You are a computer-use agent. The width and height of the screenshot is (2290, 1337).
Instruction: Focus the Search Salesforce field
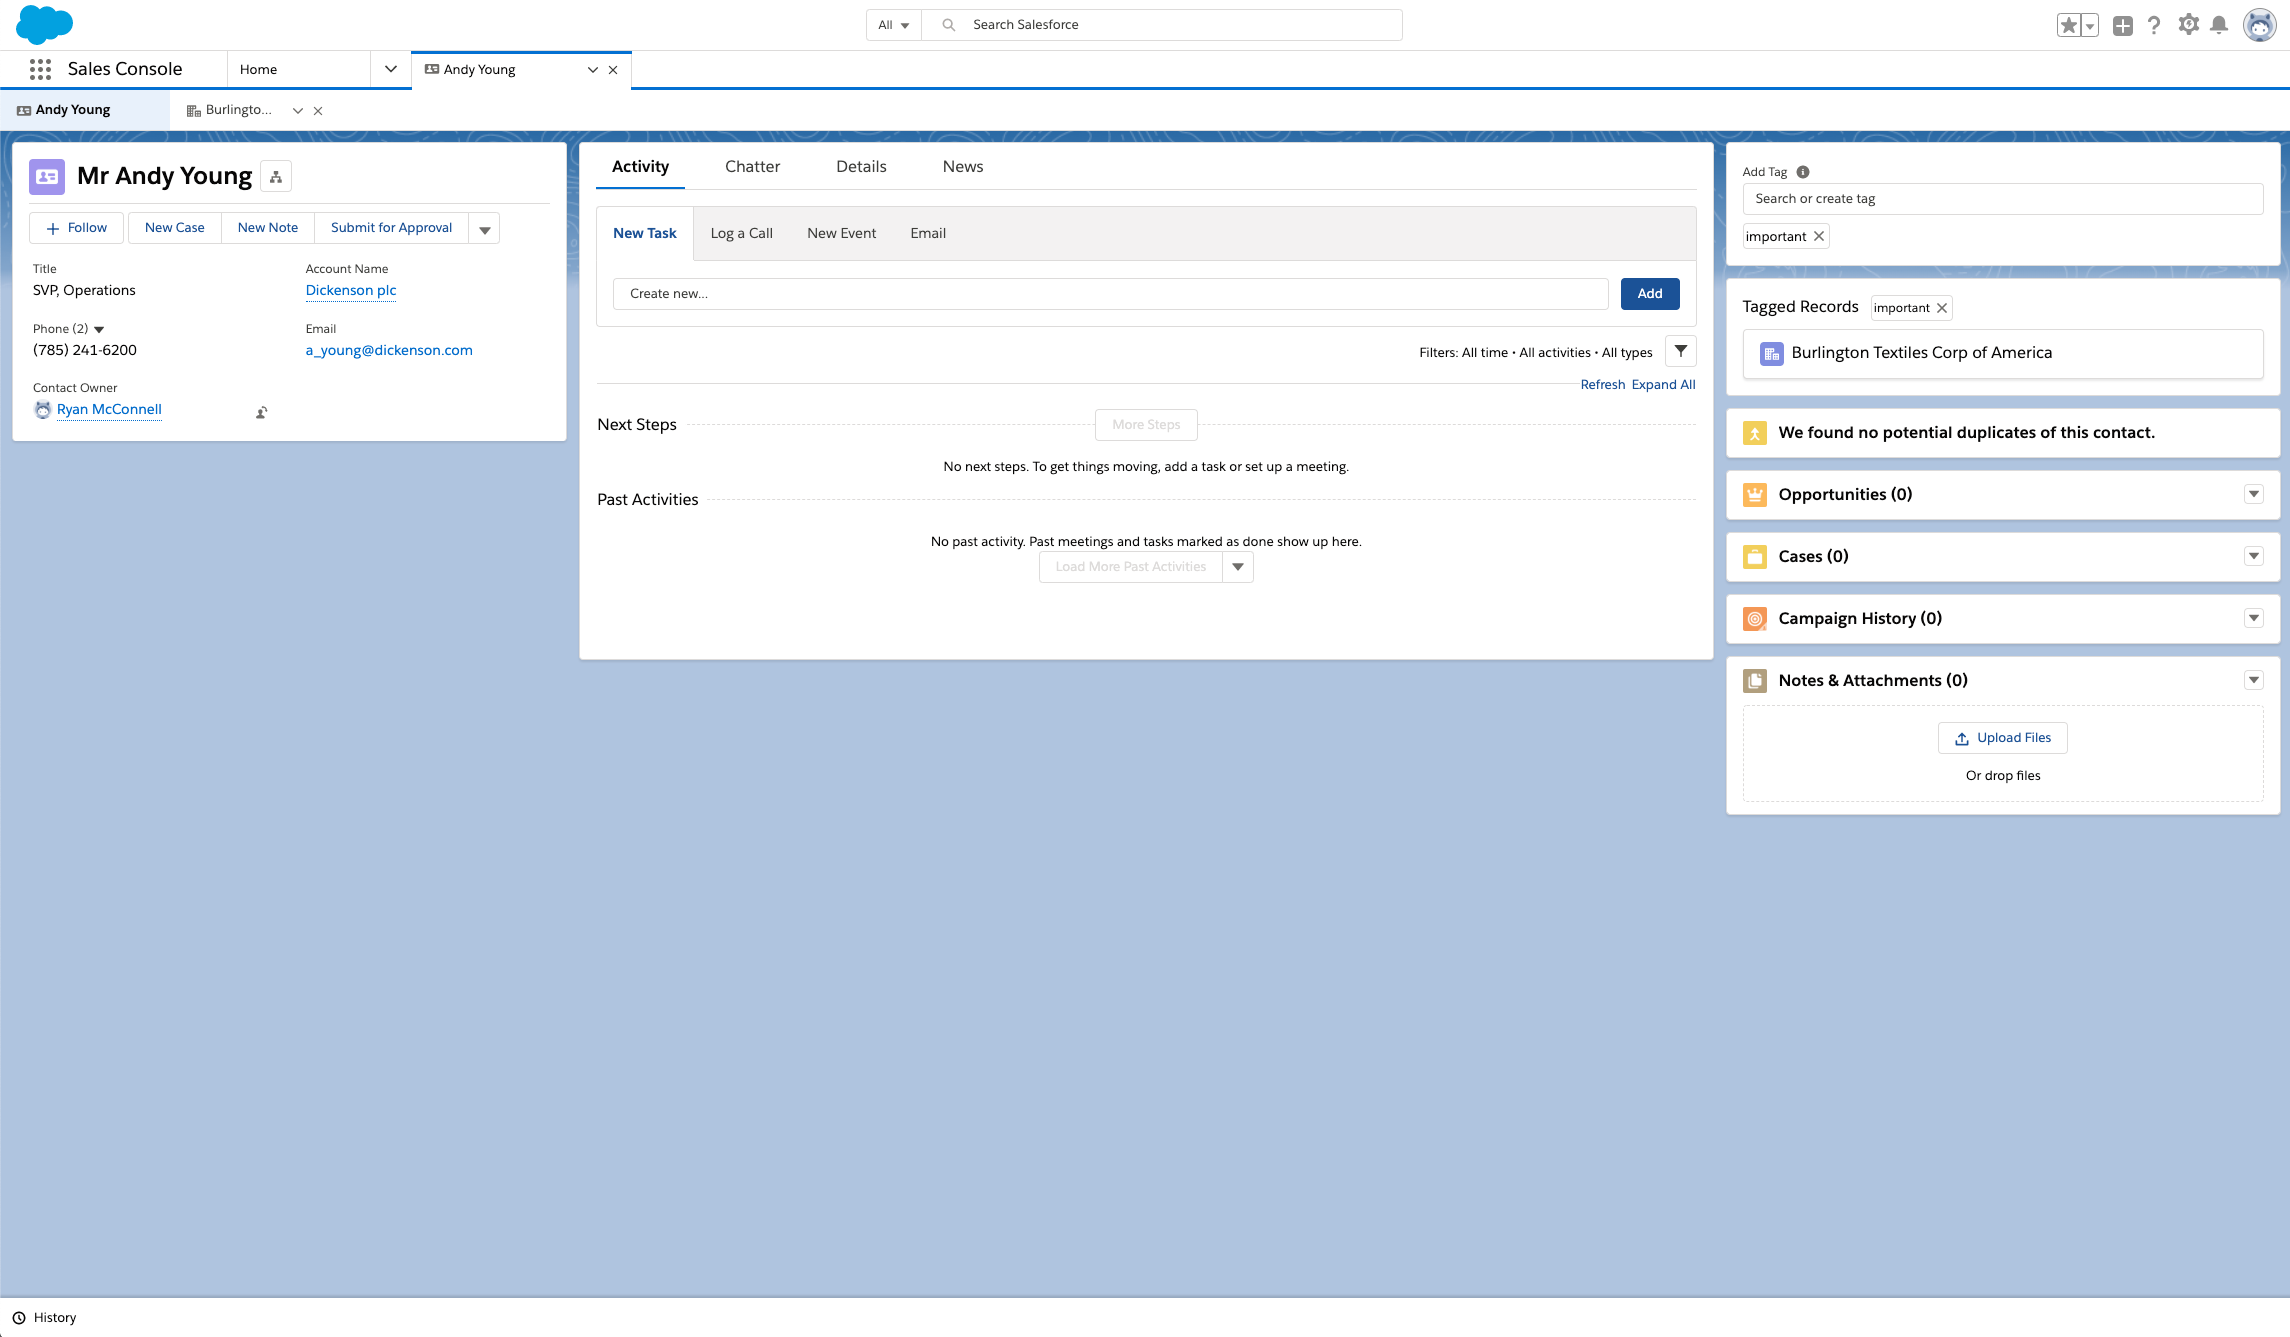pyautogui.click(x=1162, y=25)
